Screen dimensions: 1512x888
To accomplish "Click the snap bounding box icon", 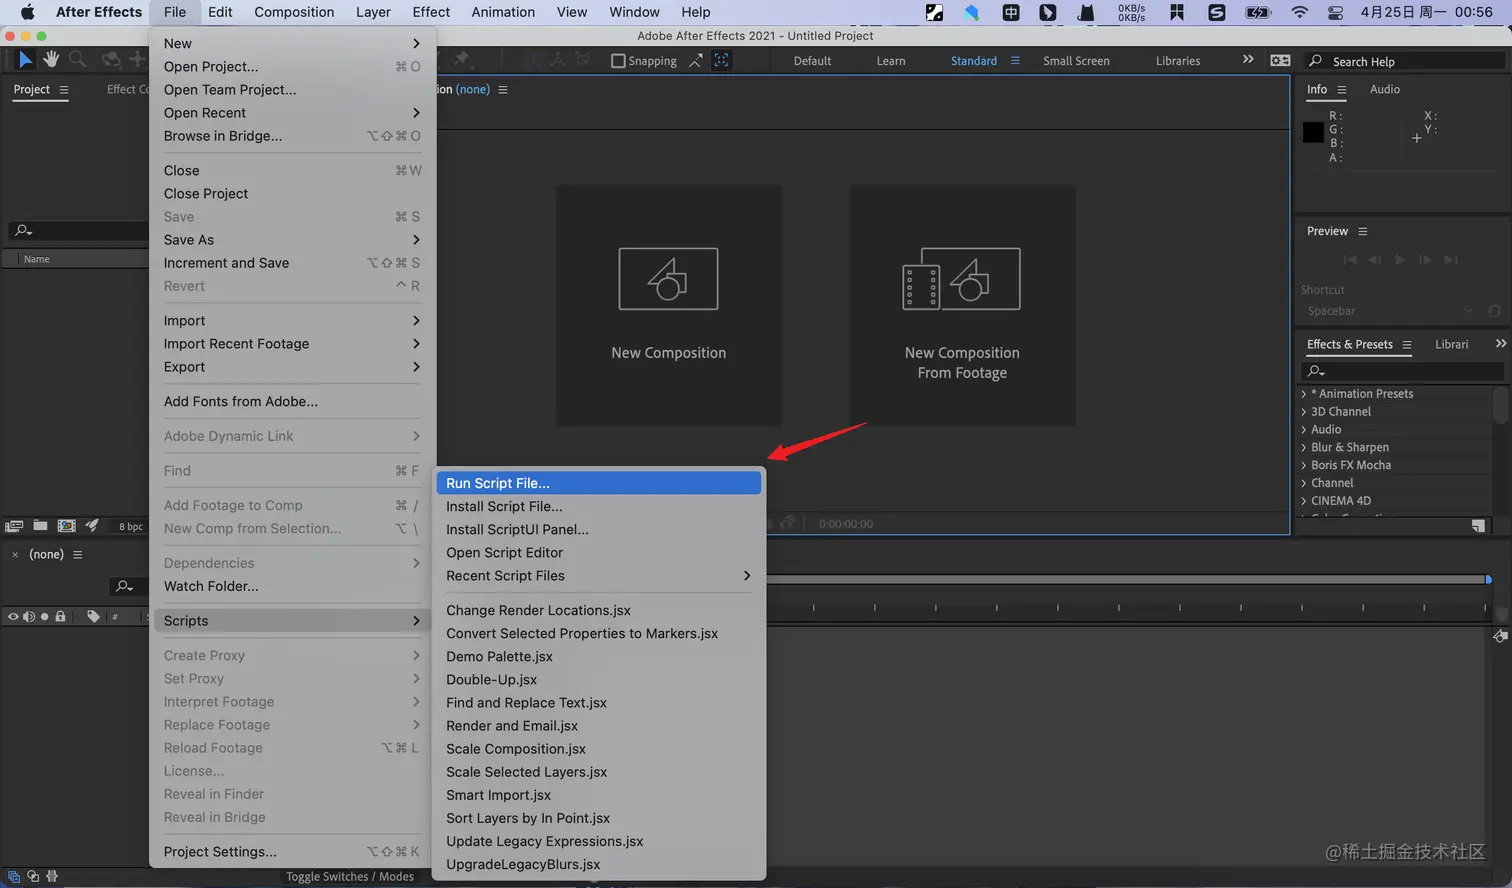I will [721, 61].
